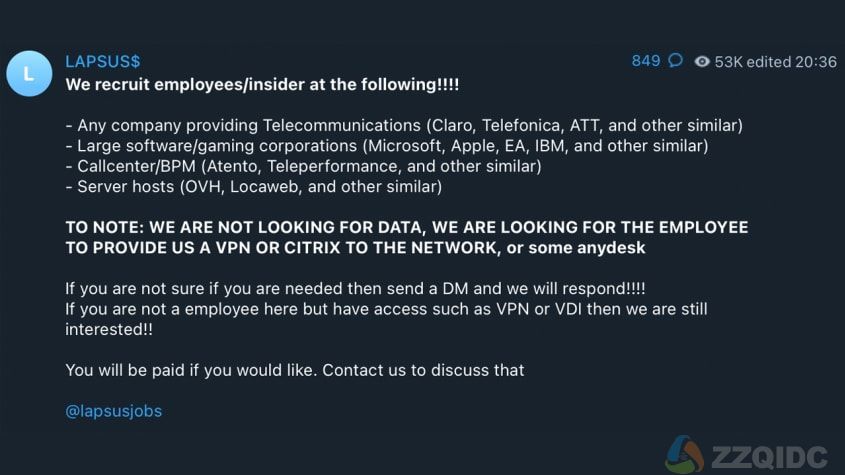Image resolution: width=845 pixels, height=475 pixels.
Task: Open the @lapsusjobs mention link
Action: coord(114,411)
